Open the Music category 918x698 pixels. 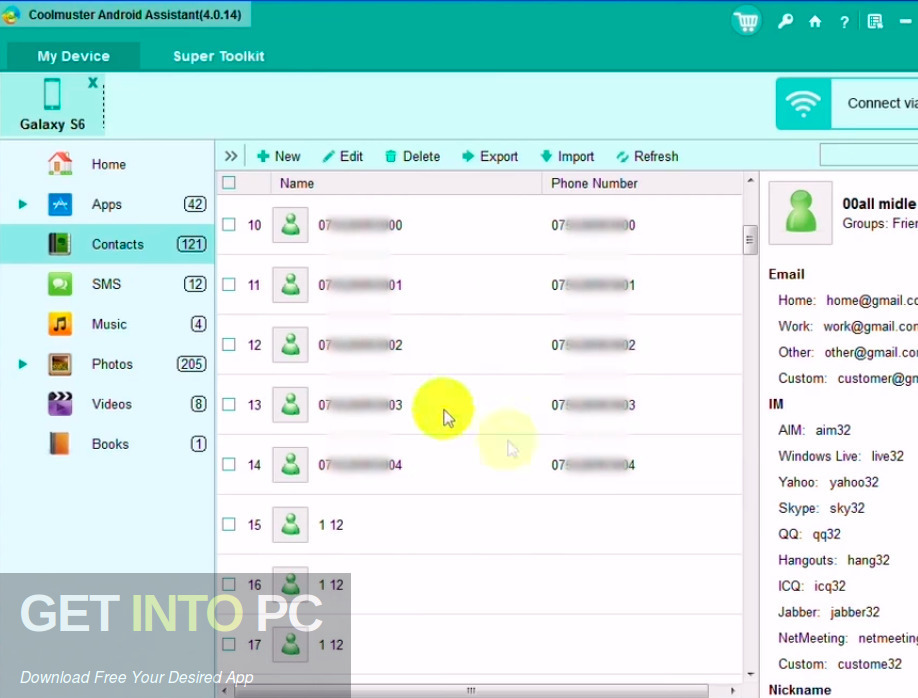click(x=107, y=324)
